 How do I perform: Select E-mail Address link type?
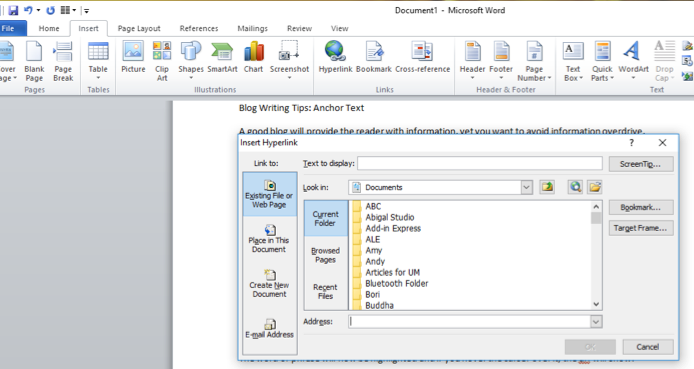(269, 329)
